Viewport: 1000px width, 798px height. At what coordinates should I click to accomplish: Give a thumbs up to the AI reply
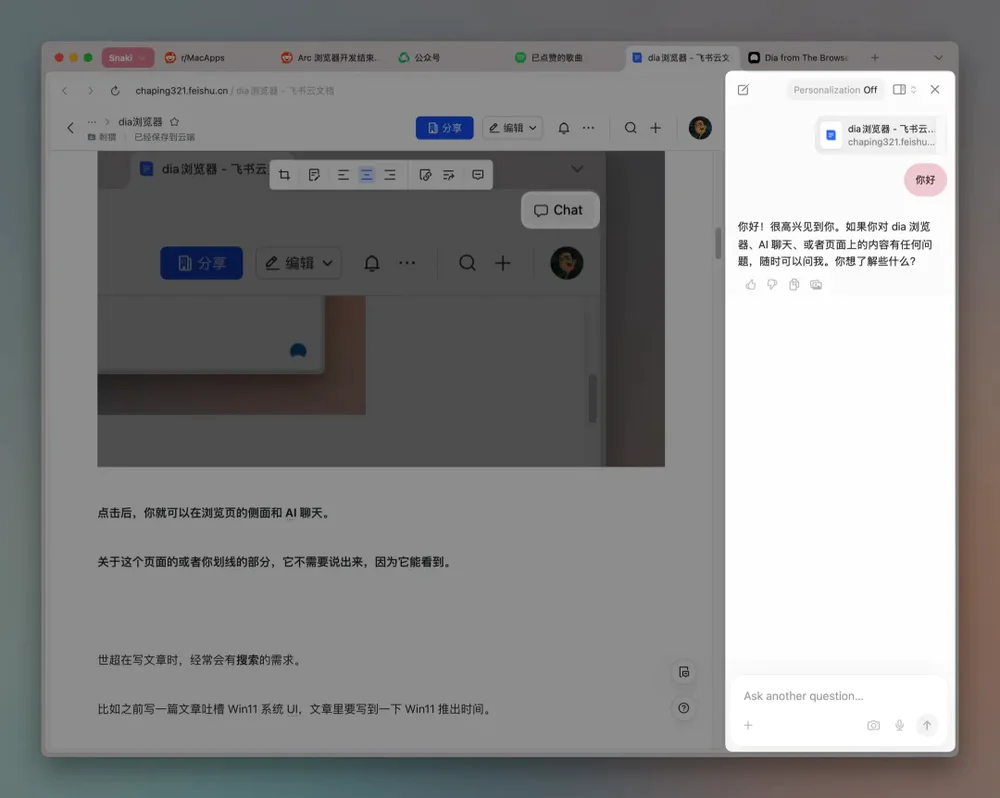pos(750,284)
